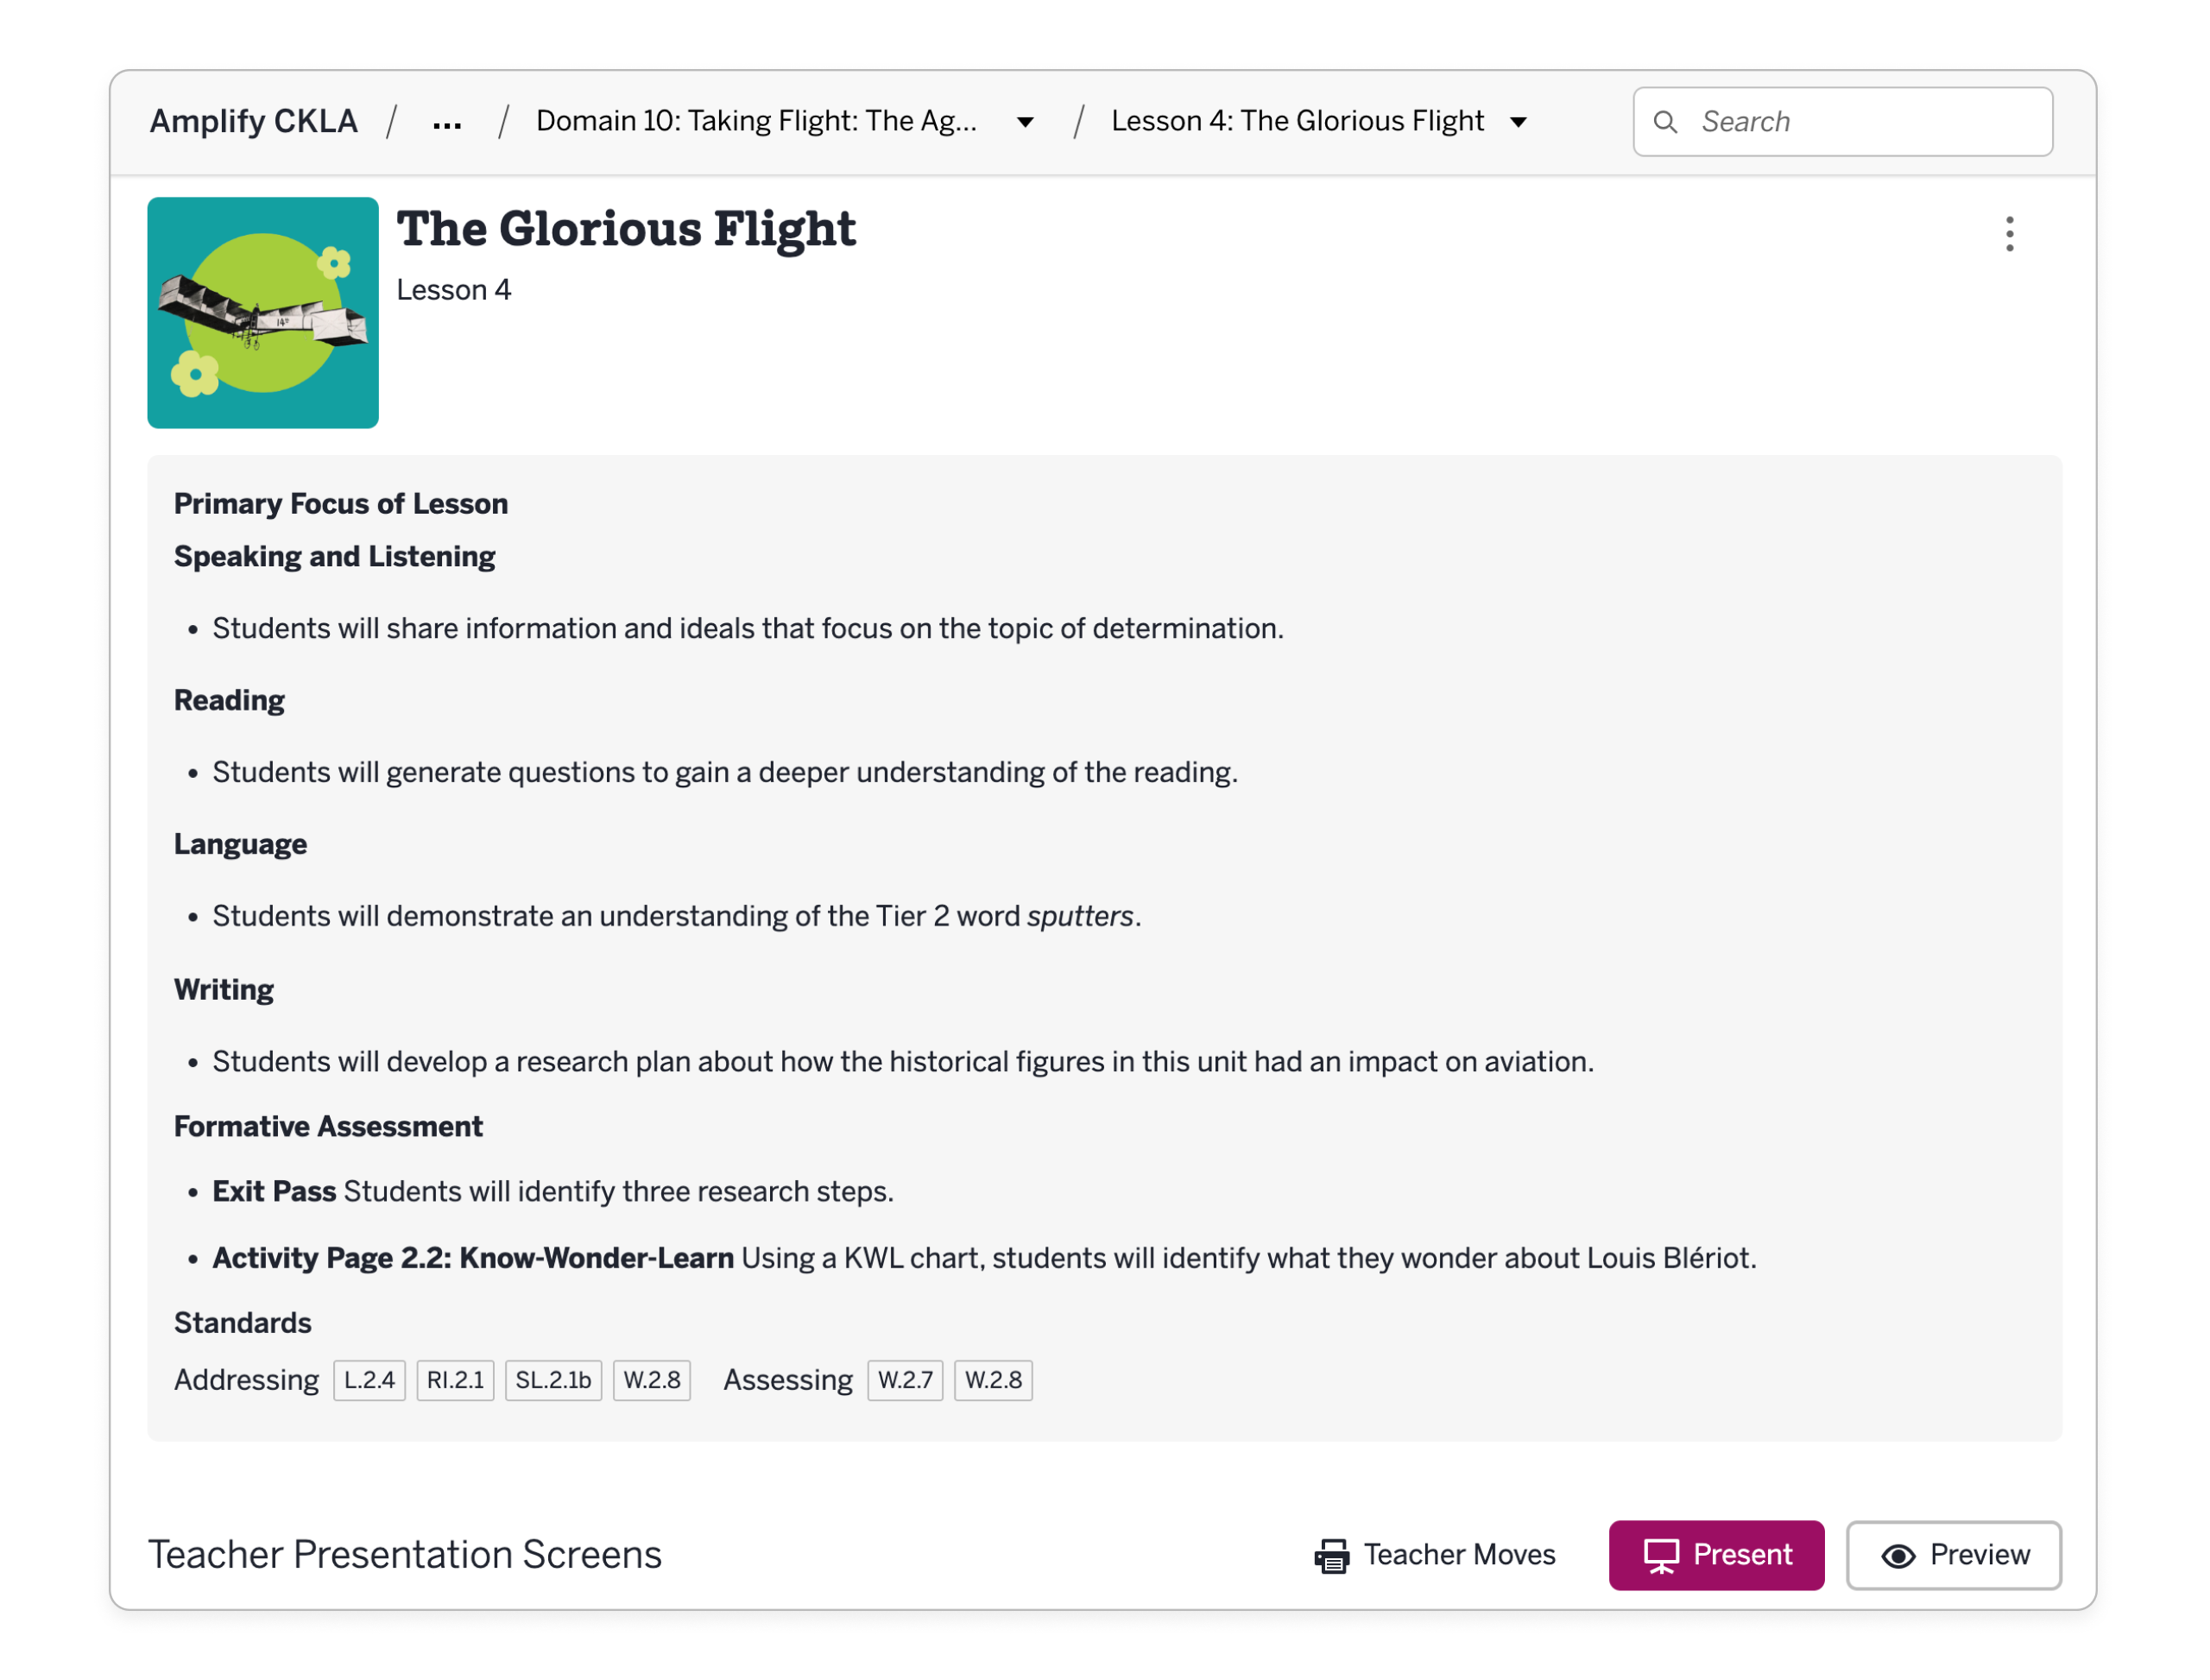Image resolution: width=2210 pixels, height=1680 pixels.
Task: Select the SL.2.1b standard tag
Action: pyautogui.click(x=553, y=1380)
